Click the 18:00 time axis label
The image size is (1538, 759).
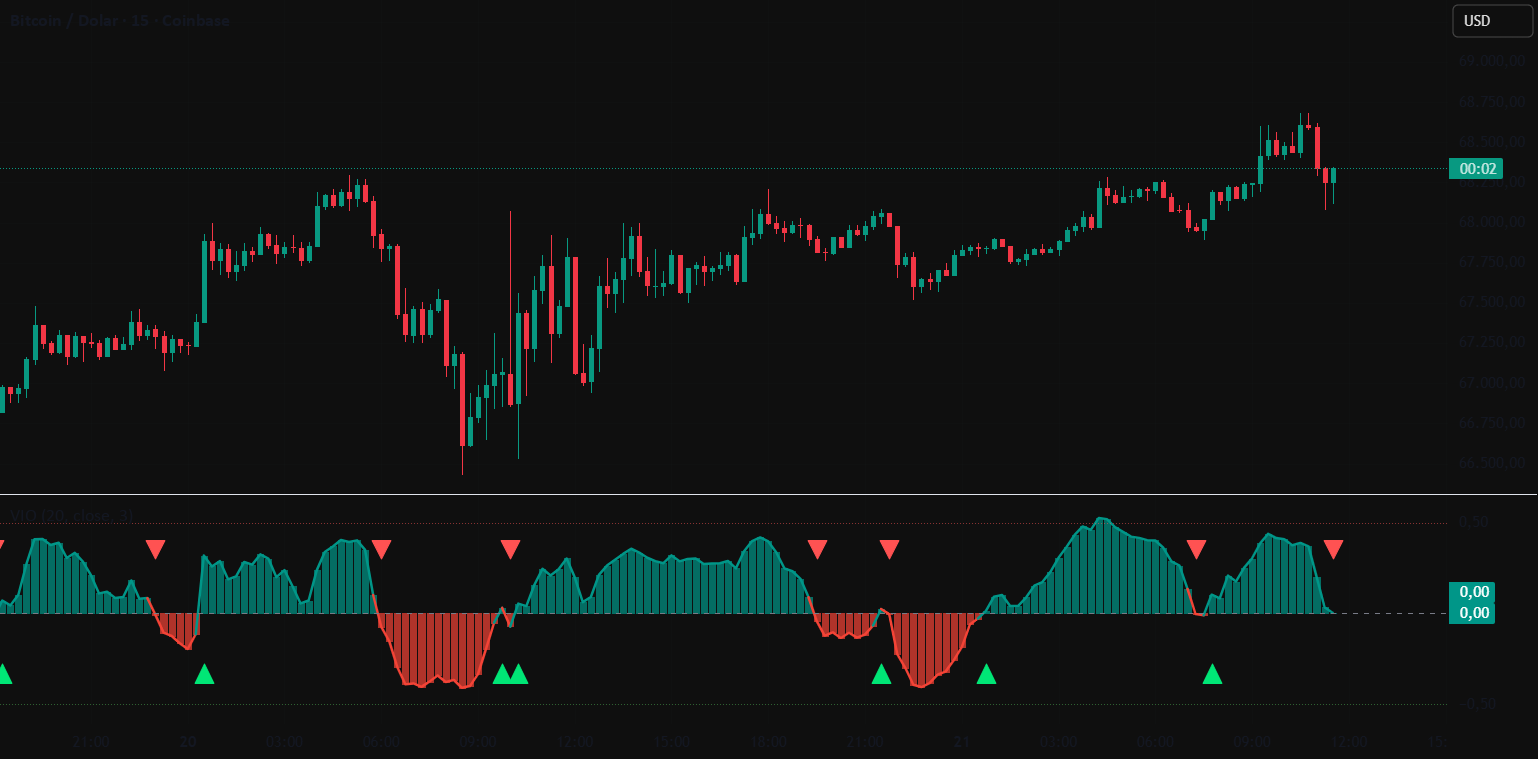pyautogui.click(x=768, y=743)
